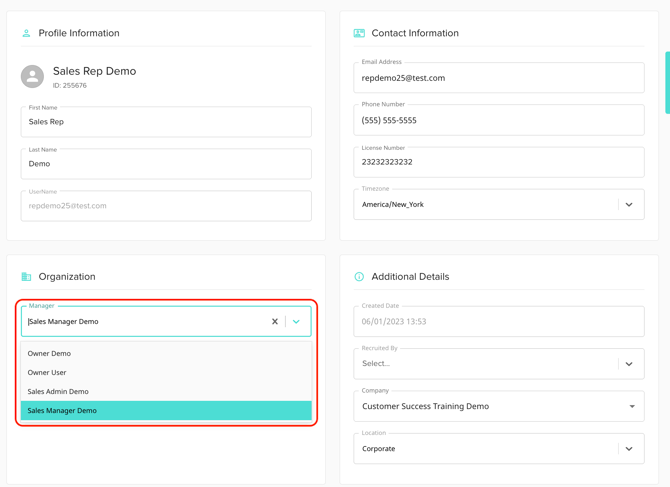Image resolution: width=670 pixels, height=487 pixels.
Task: Click the page's vertical scrollbar
Action: tap(667, 83)
